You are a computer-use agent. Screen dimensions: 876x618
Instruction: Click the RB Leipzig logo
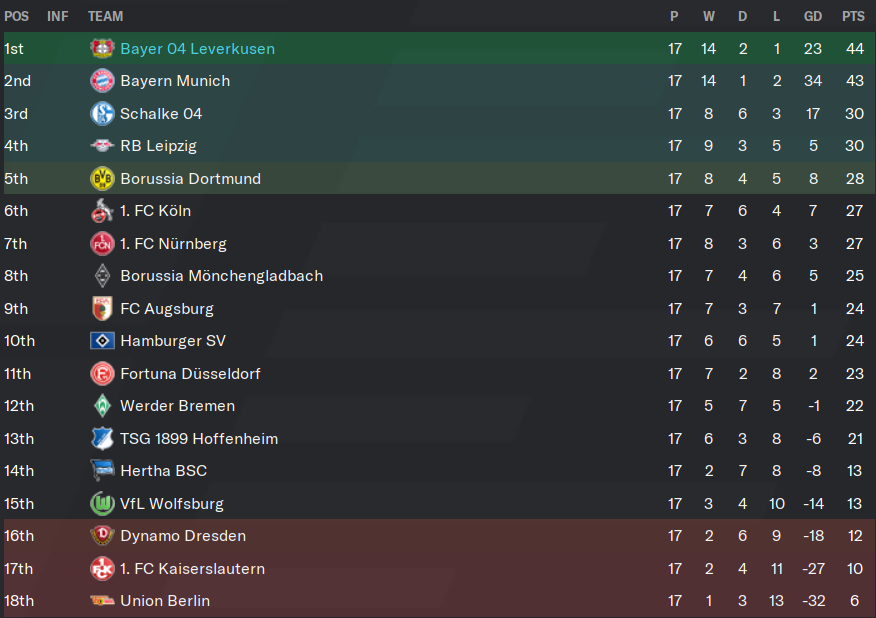tap(102, 146)
